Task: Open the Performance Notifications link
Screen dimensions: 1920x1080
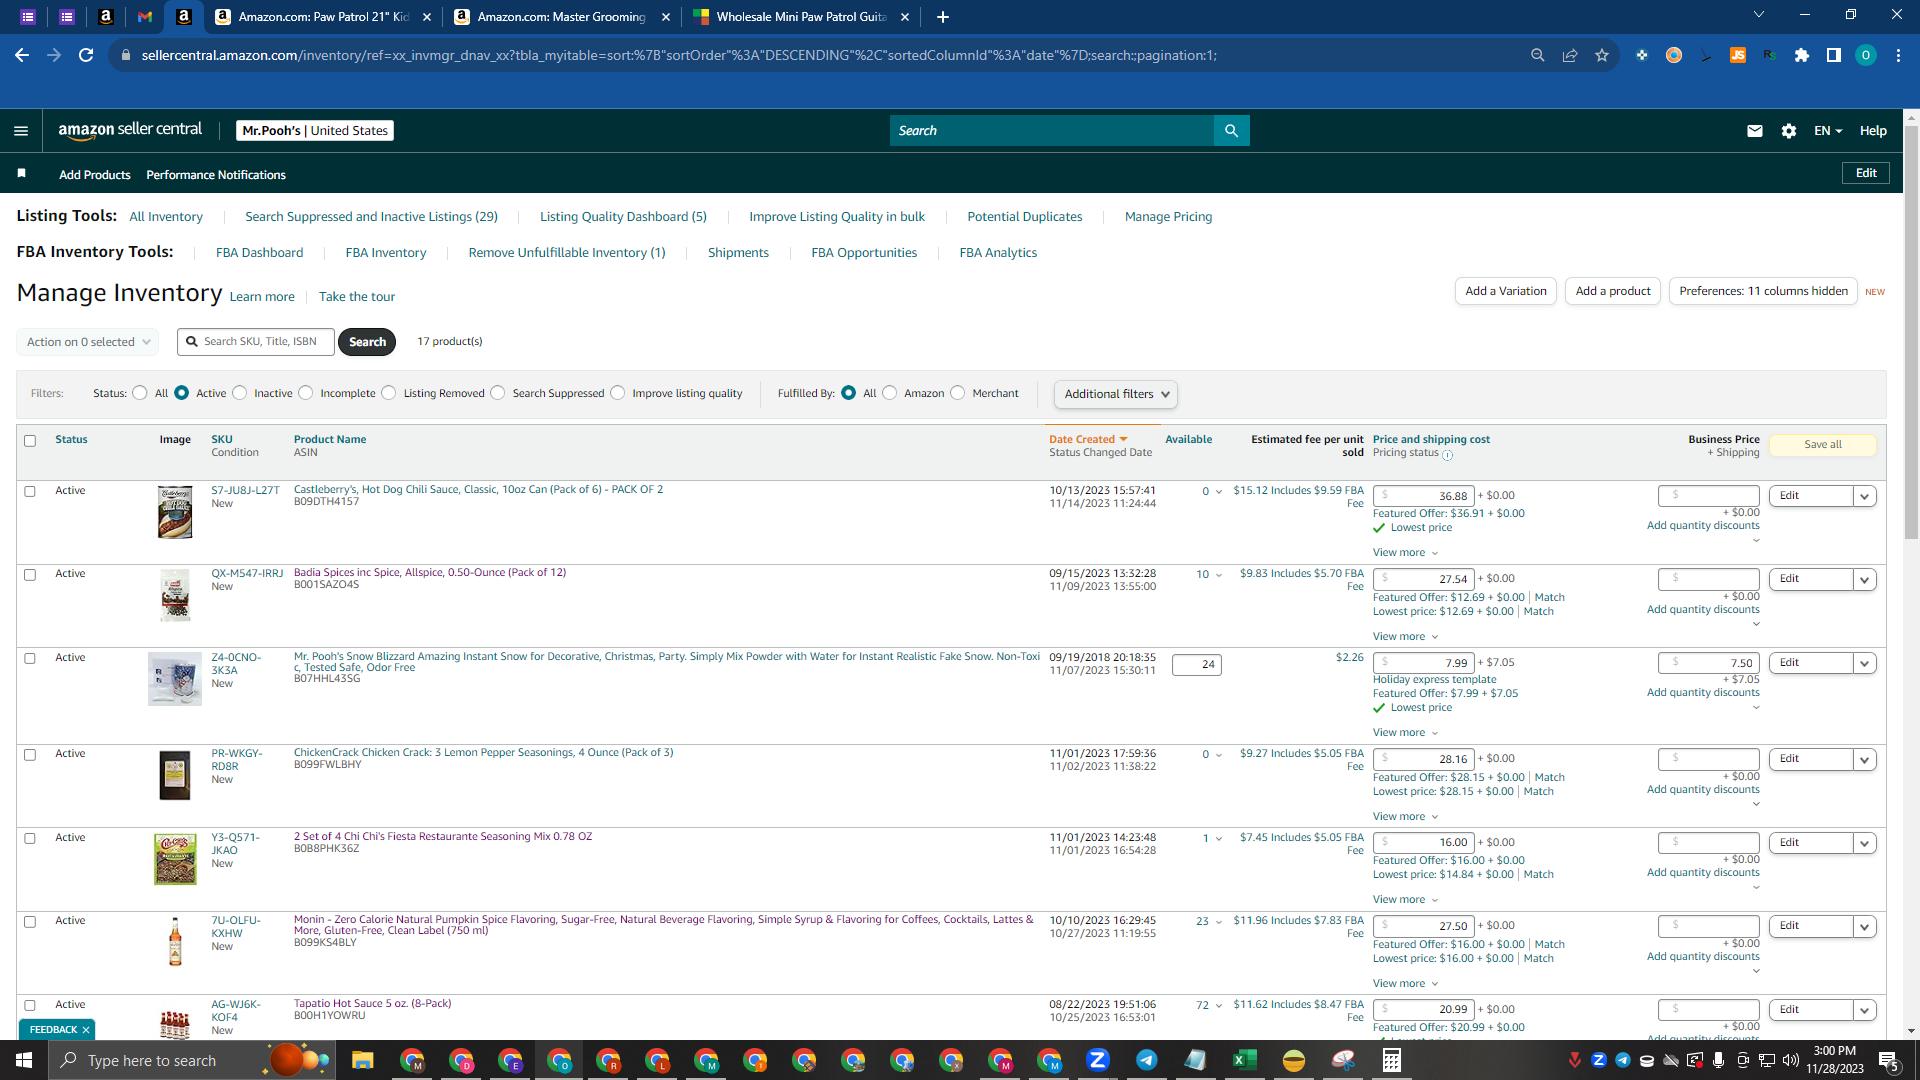Action: (216, 175)
